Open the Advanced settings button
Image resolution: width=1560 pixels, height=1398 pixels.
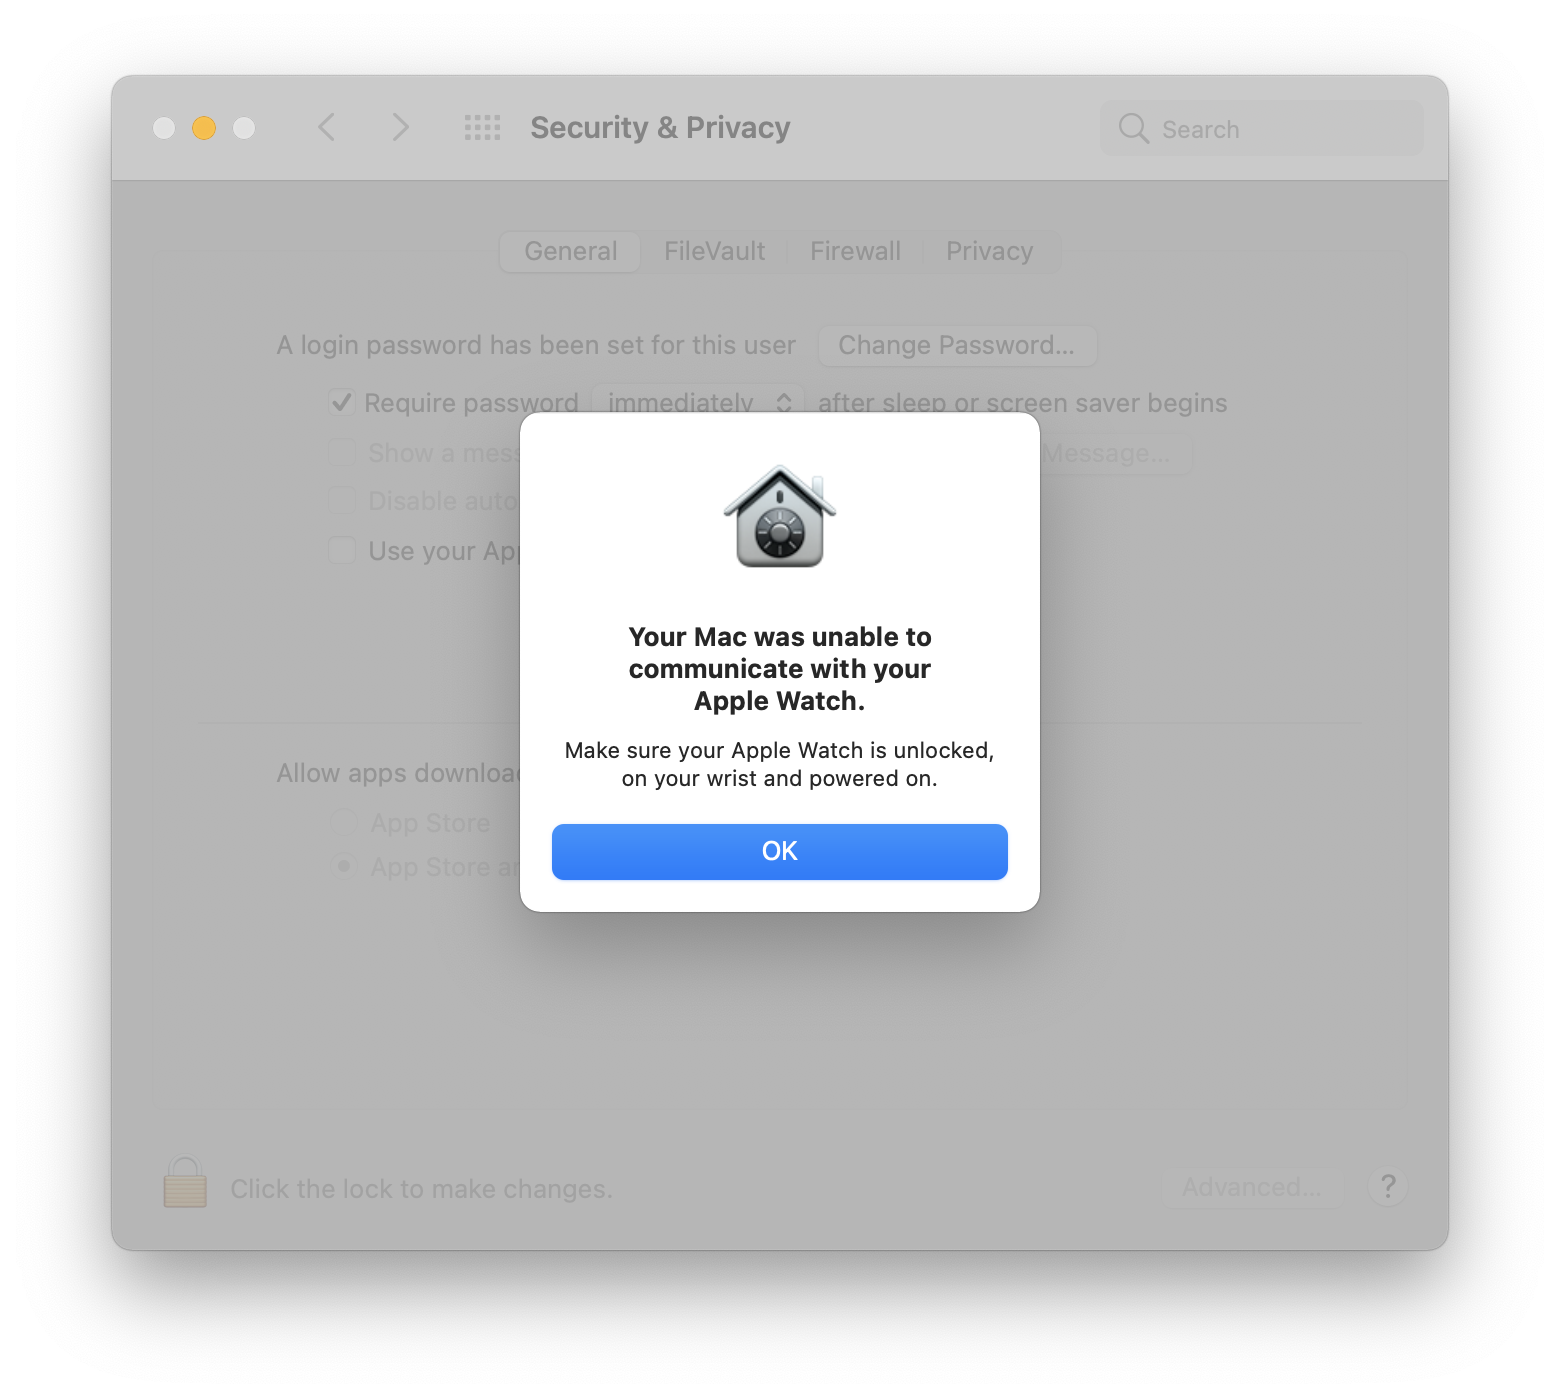pos(1251,1187)
